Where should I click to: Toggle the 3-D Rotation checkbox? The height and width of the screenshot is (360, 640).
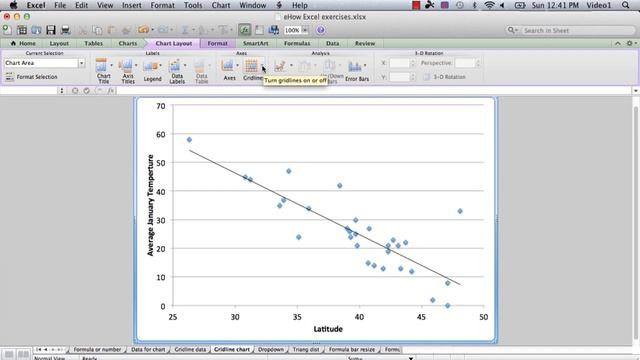point(426,77)
